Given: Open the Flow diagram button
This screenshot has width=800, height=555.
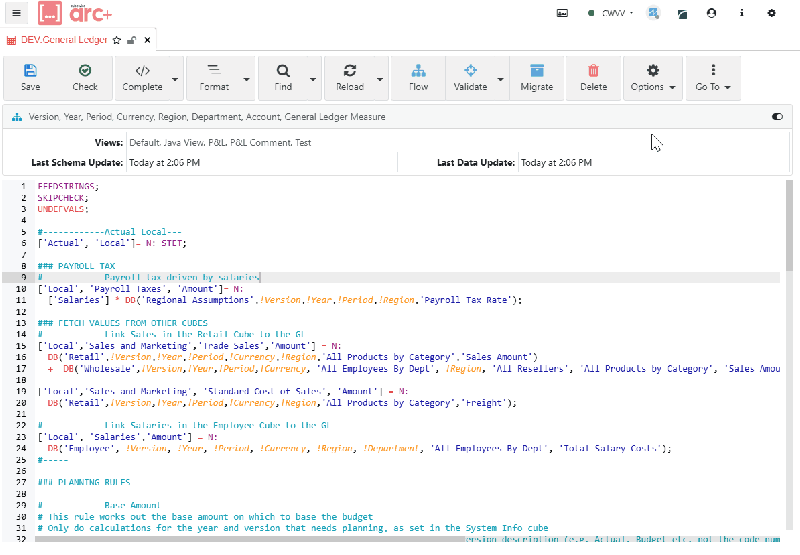Looking at the screenshot, I should [418, 78].
